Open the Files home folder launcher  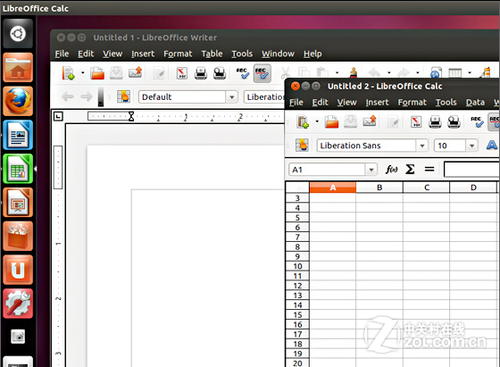tap(18, 67)
